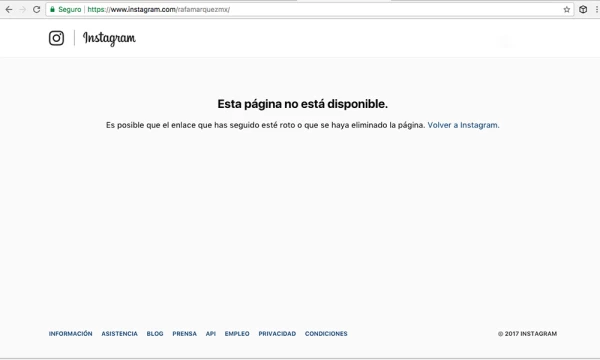
Task: Click the 'Seguro' label in address bar
Action: point(70,10)
